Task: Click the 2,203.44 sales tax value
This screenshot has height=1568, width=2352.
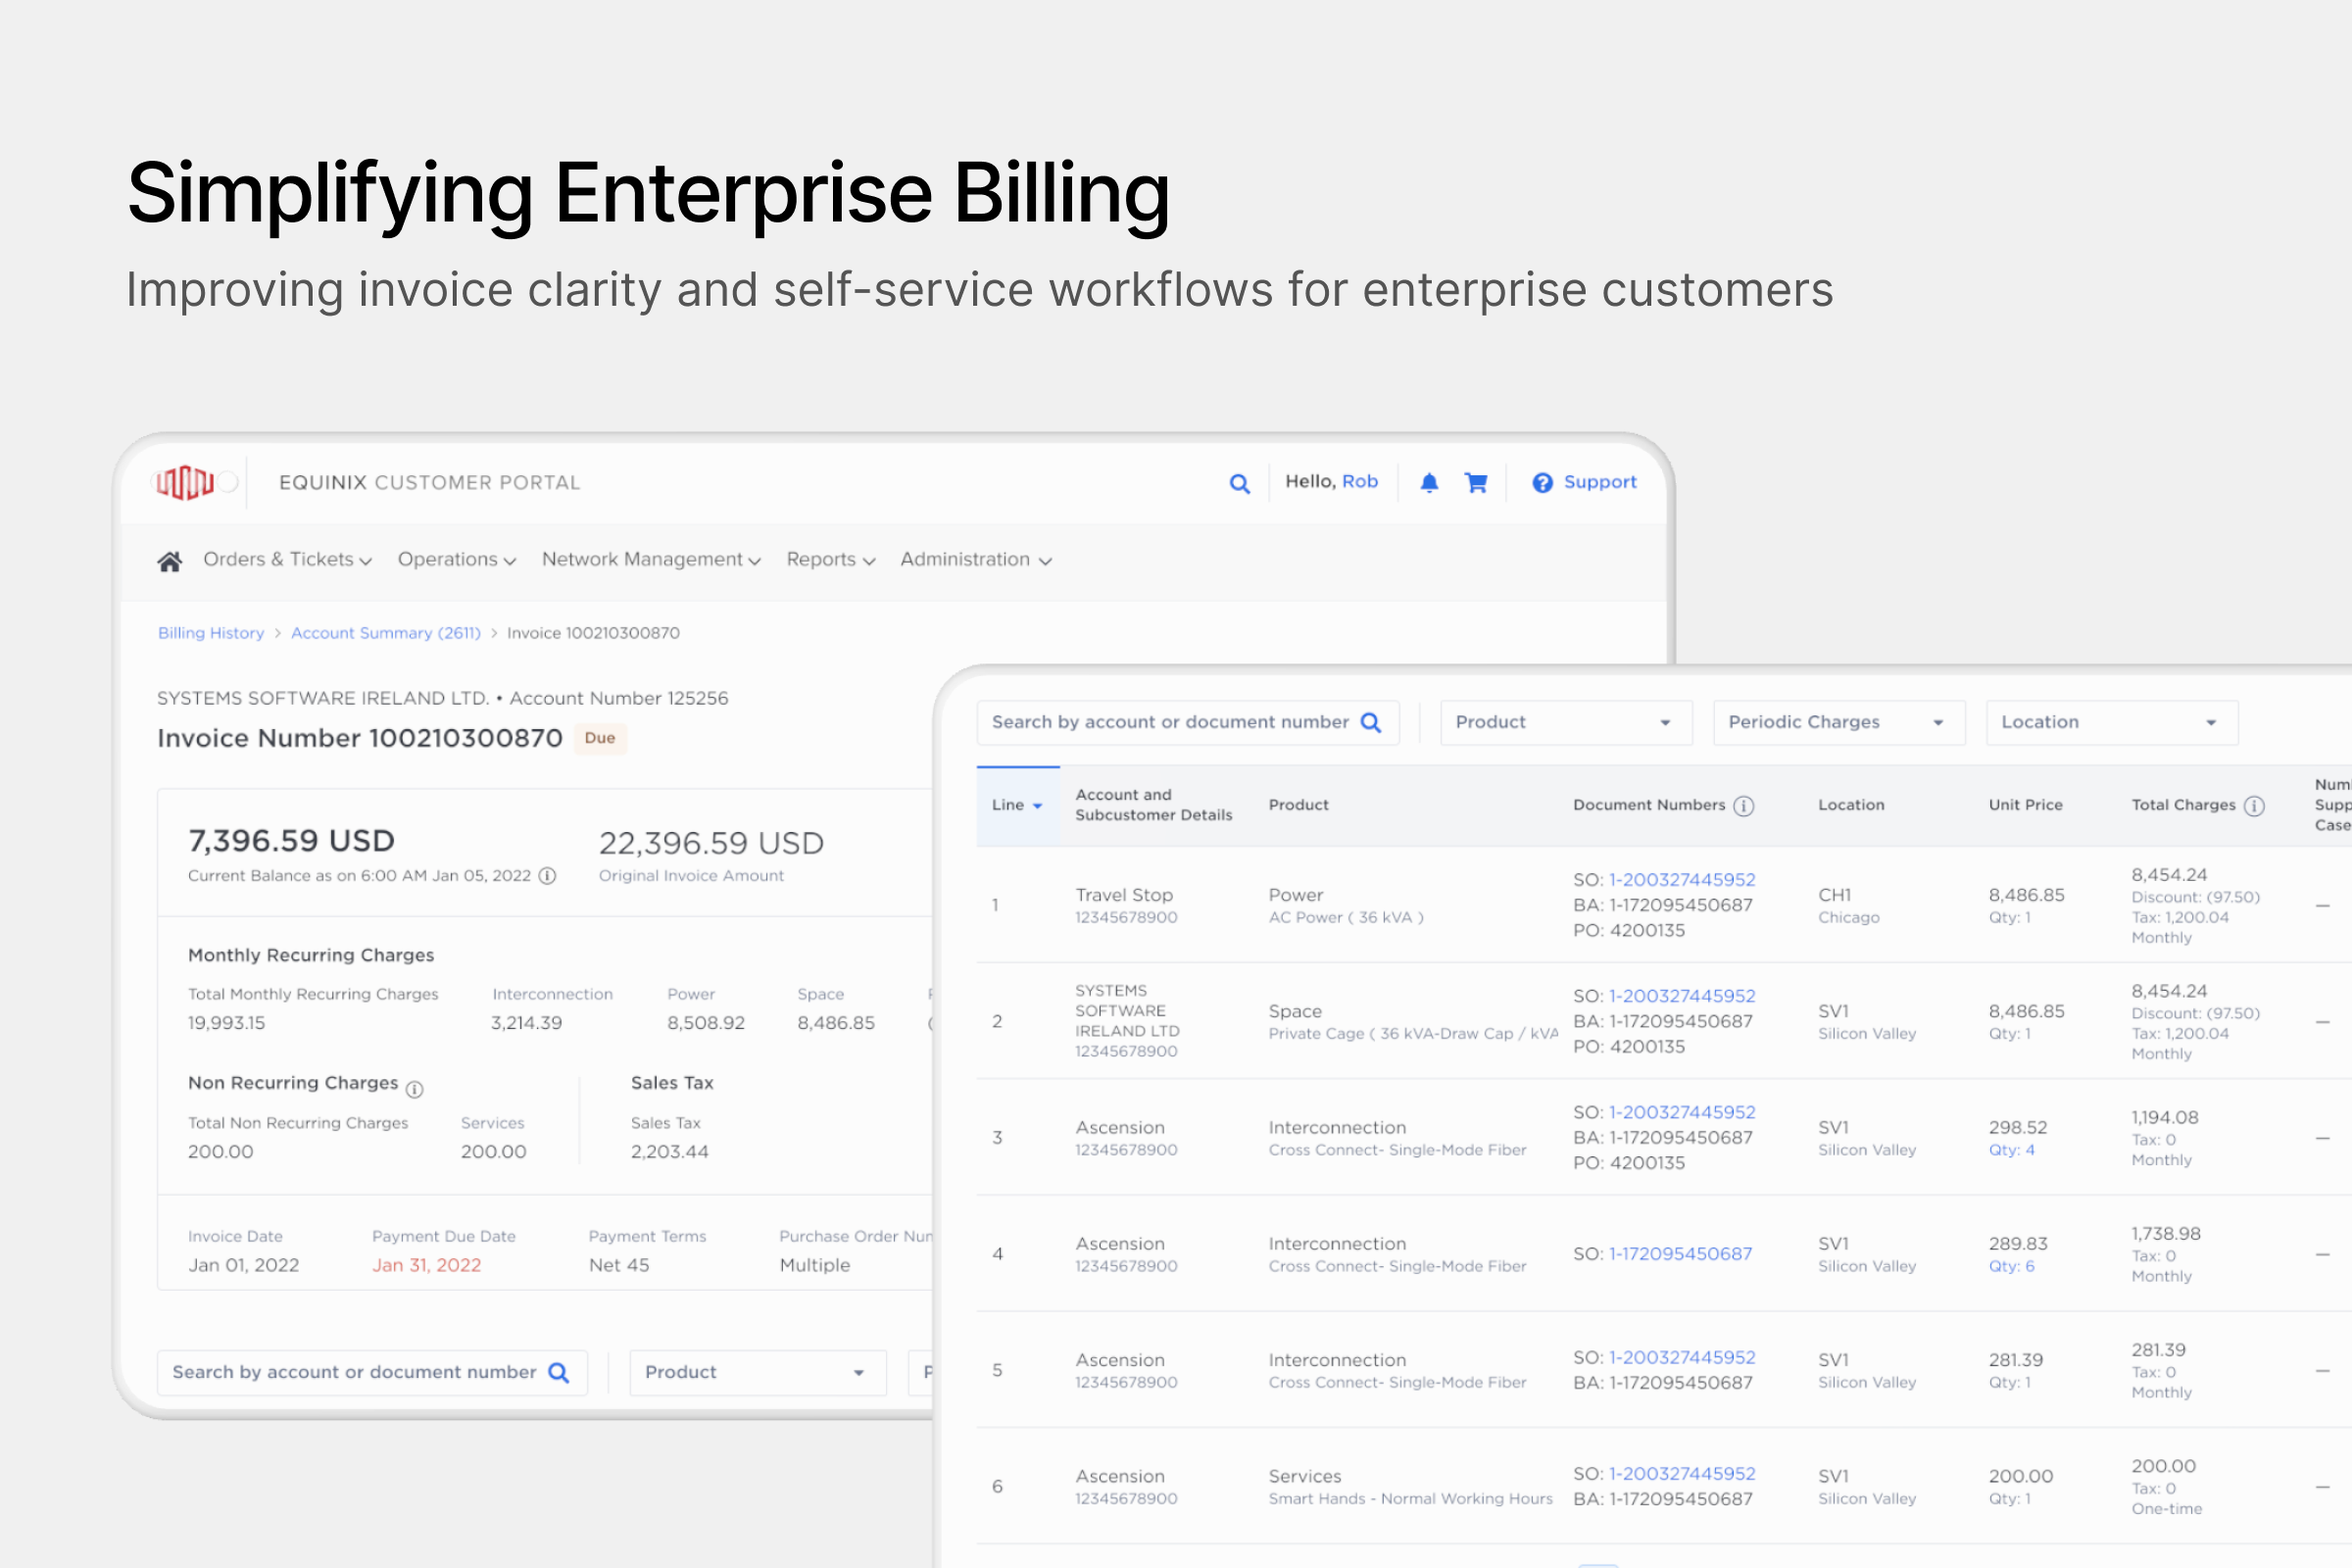Action: (x=669, y=1152)
